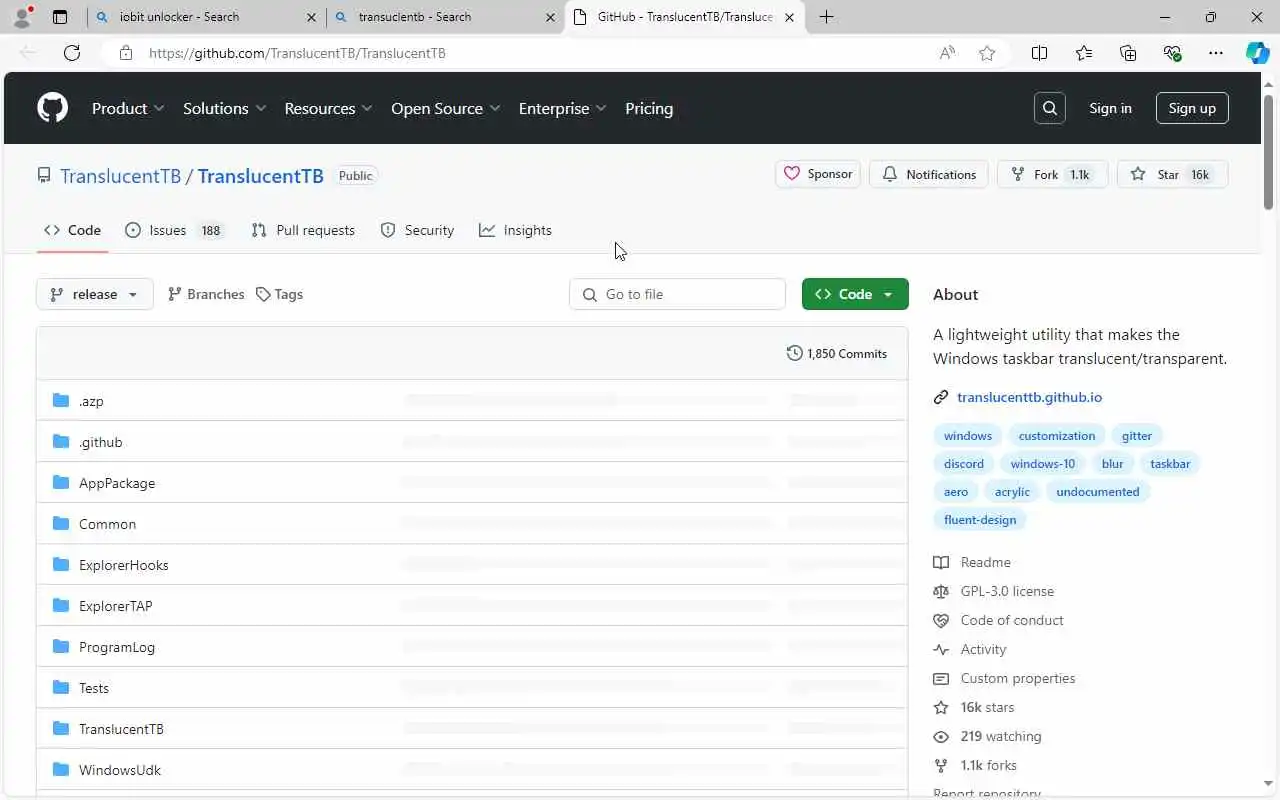Open the translucenttb.github.io website link
The image size is (1280, 800).
(x=1029, y=397)
